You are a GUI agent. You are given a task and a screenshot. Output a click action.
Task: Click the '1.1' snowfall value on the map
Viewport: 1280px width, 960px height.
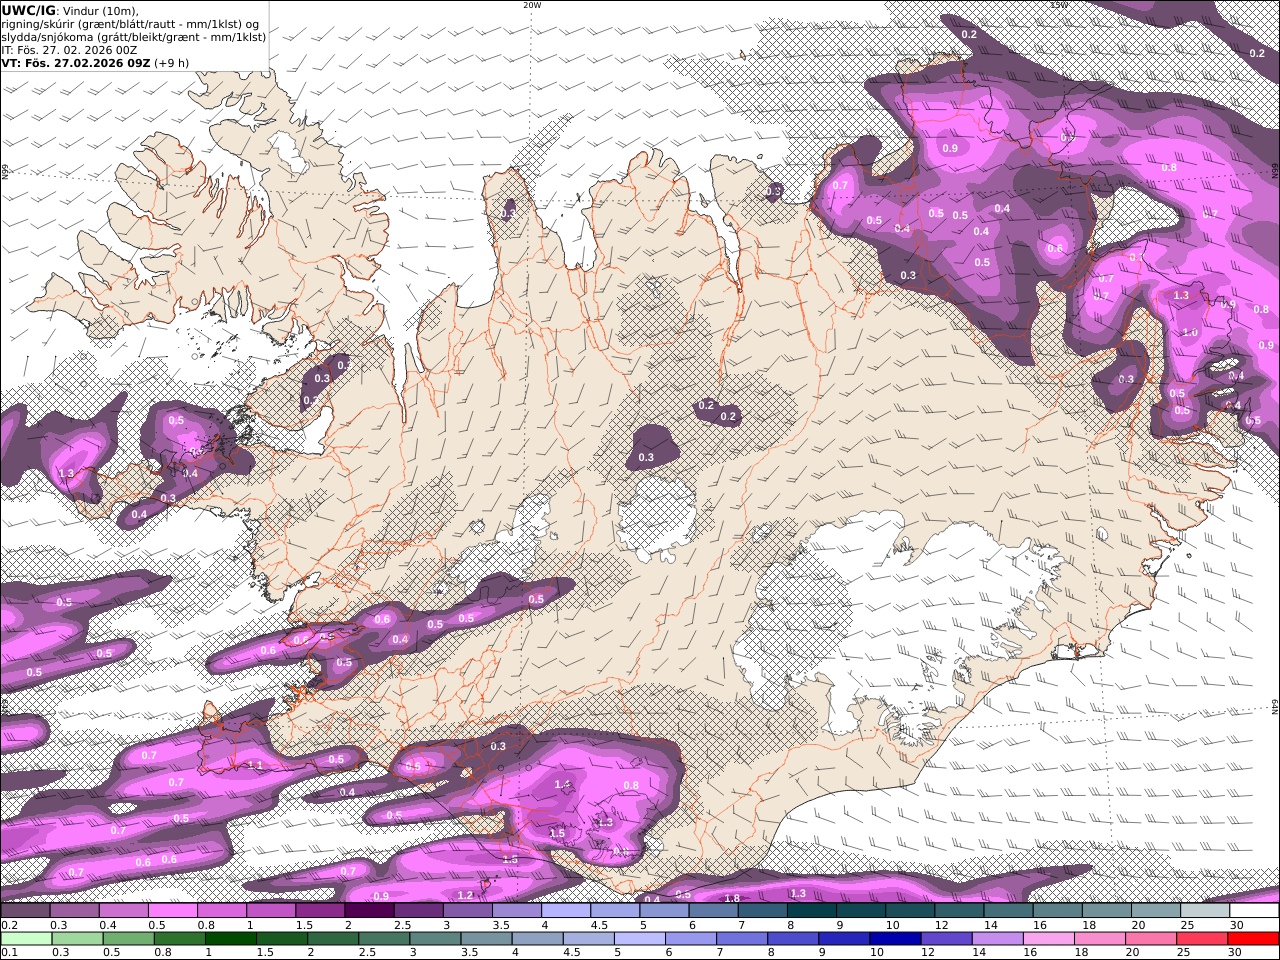coord(254,766)
